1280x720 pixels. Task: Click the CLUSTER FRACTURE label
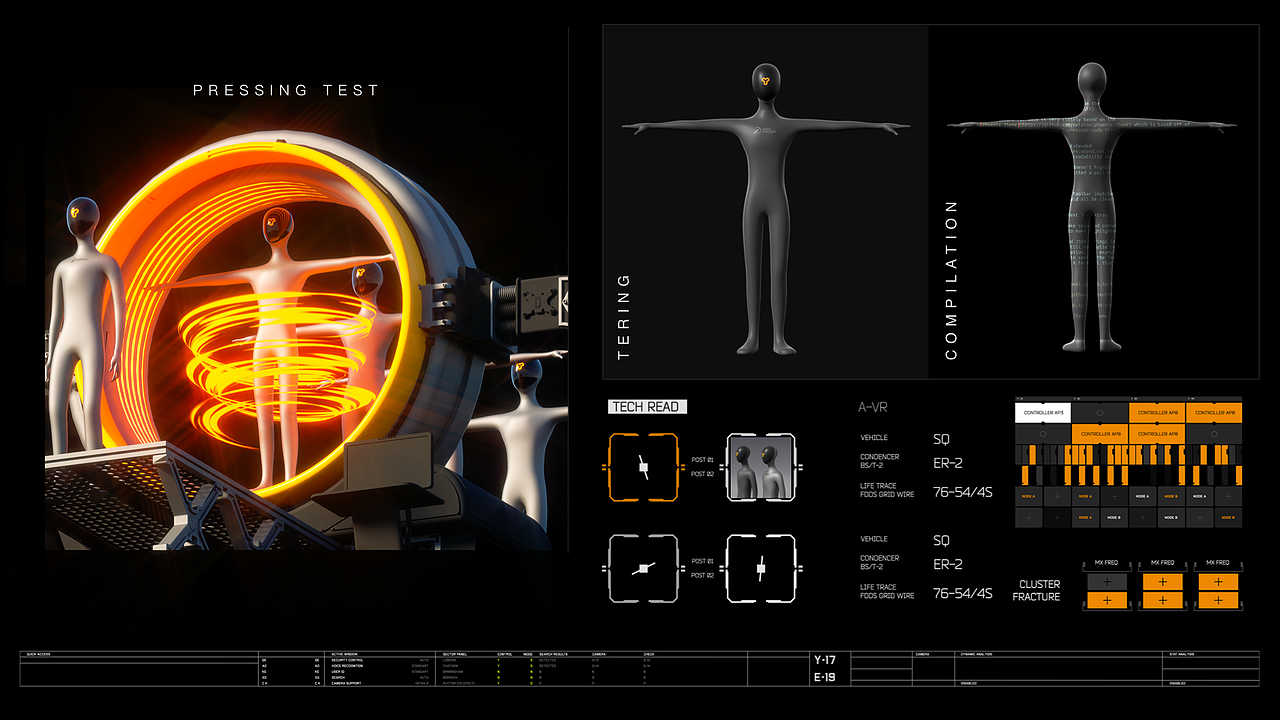click(x=1037, y=591)
